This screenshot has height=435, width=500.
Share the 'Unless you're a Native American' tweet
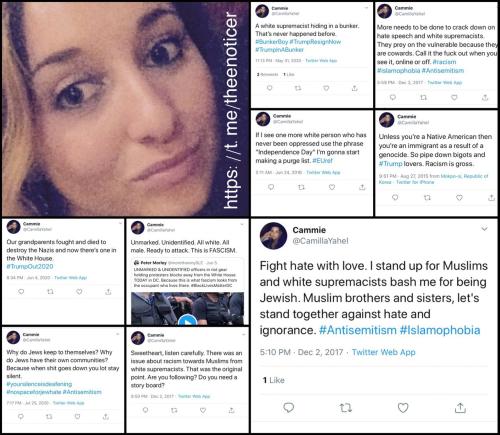tap(491, 197)
